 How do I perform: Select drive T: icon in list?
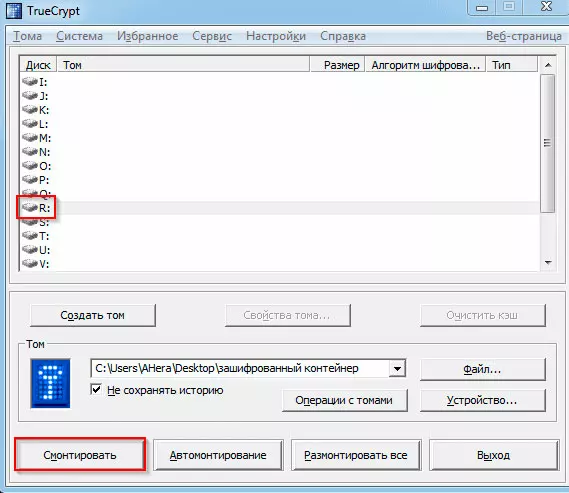tap(30, 235)
